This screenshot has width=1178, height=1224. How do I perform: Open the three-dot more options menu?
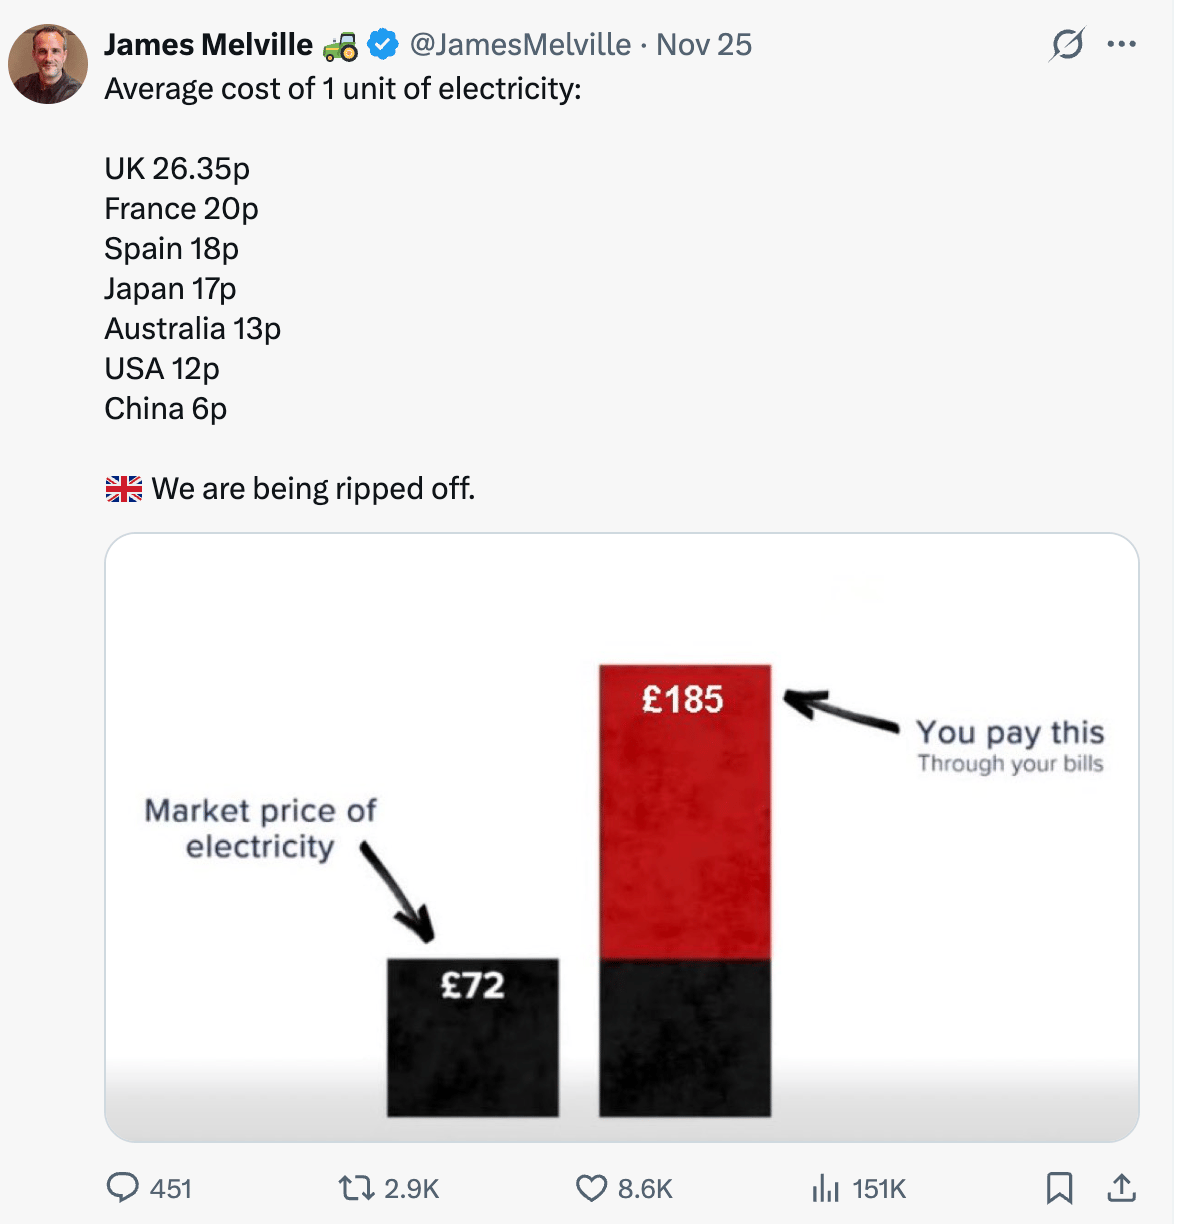click(x=1122, y=44)
